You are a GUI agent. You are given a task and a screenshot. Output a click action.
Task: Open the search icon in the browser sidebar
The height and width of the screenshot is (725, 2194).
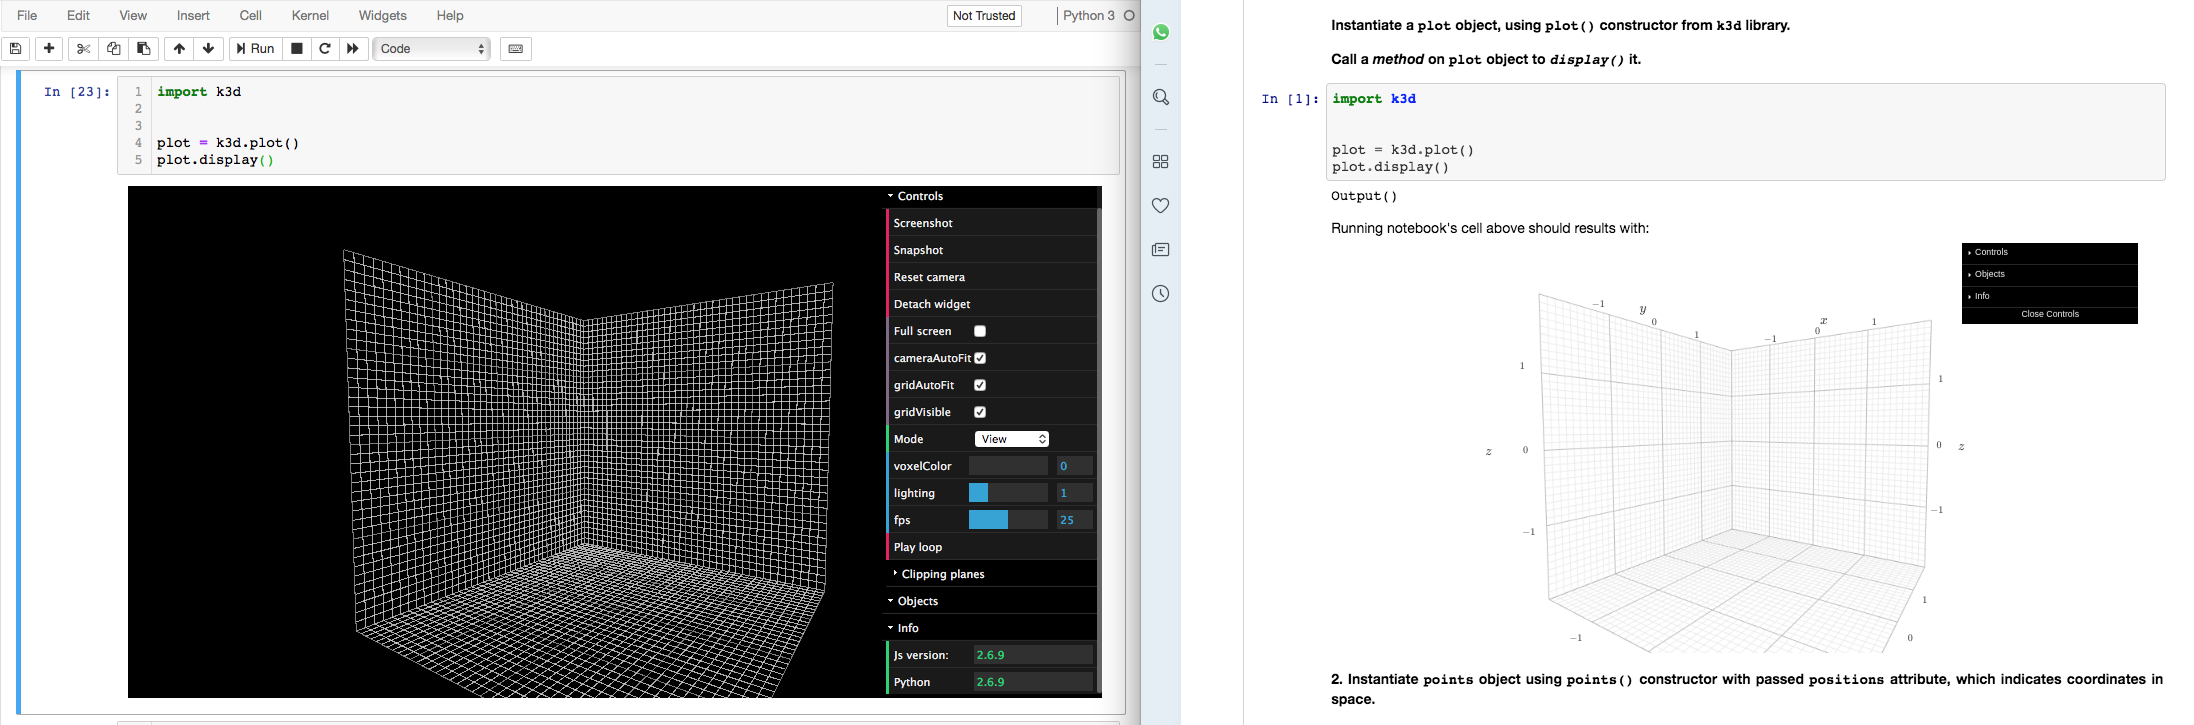coord(1160,97)
